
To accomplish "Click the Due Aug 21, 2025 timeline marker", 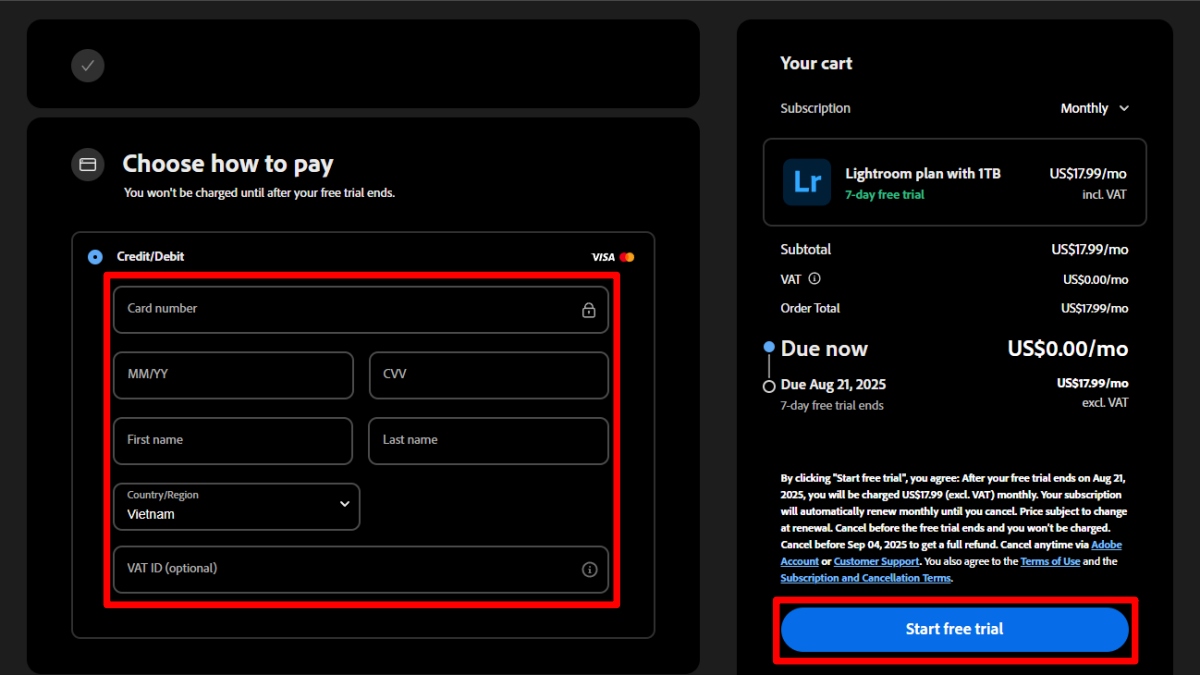I will [x=769, y=386].
